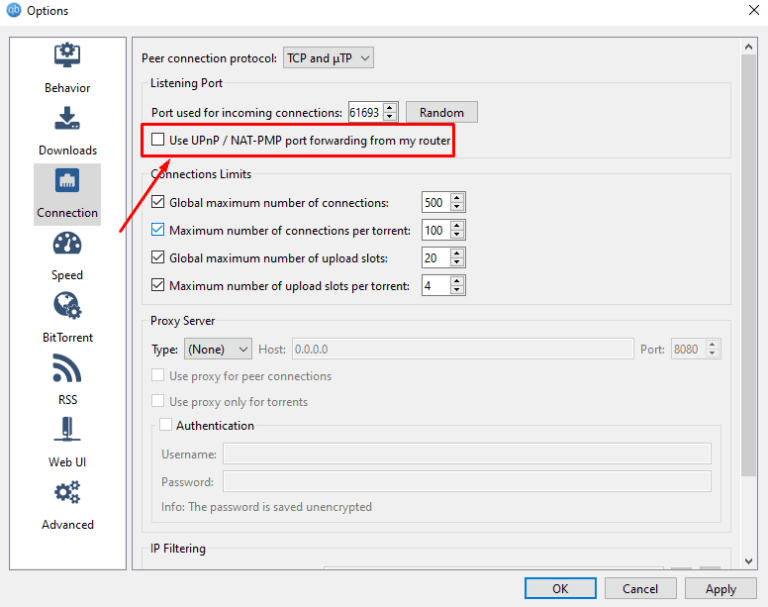Viewport: 768px width, 607px height.
Task: Decrease connections per torrent value 100
Action: (457, 235)
